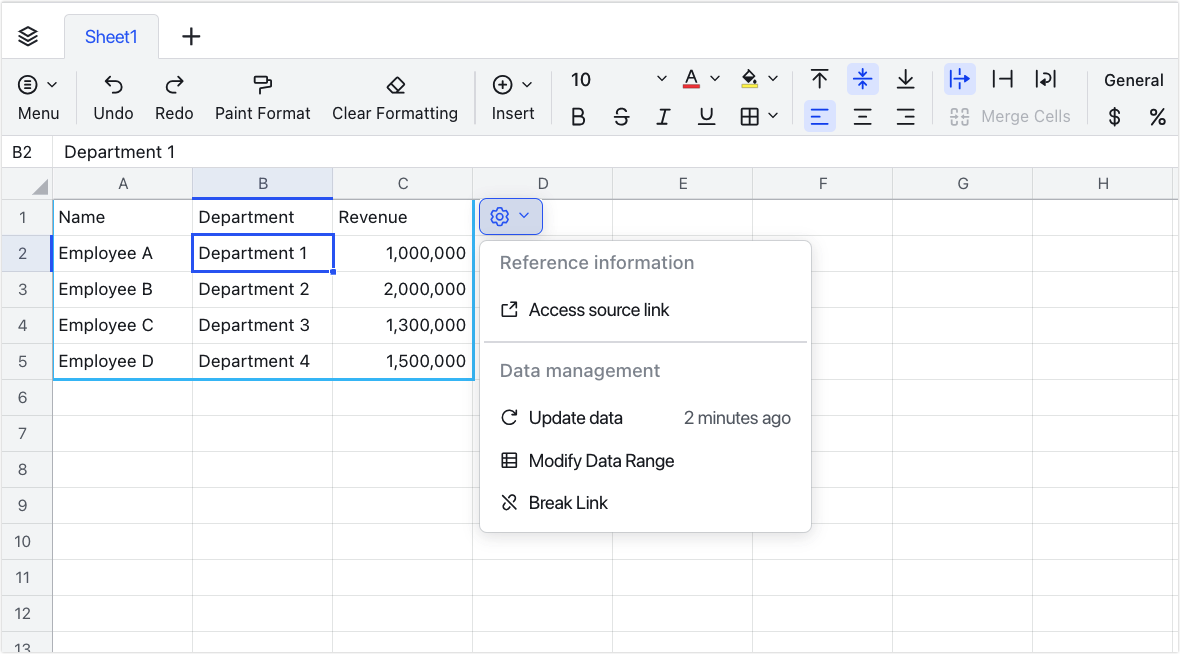Toggle italic formatting on
Screen dimensions: 1180x654
(663, 116)
